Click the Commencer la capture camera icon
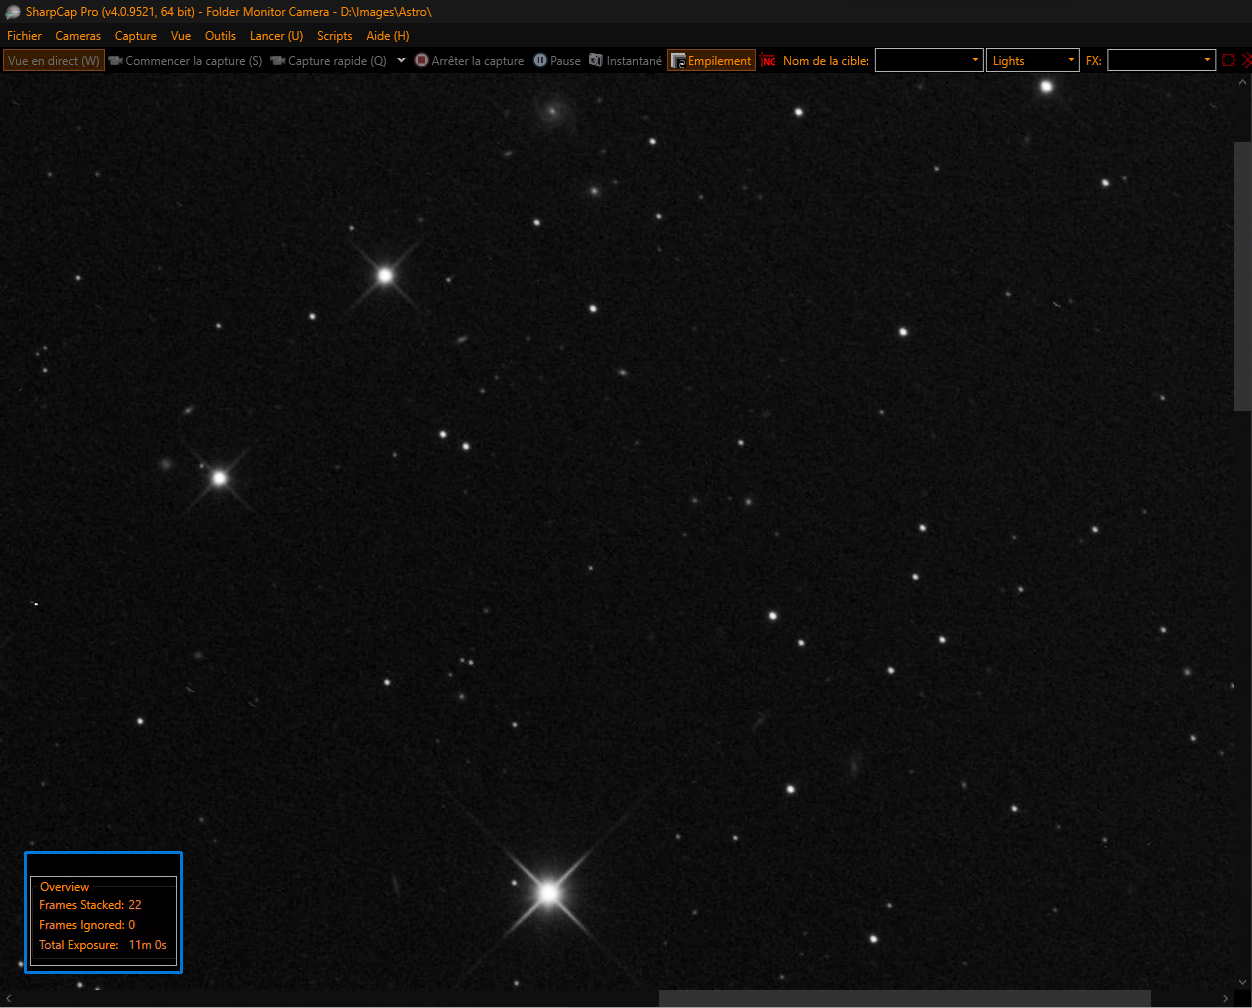This screenshot has width=1252, height=1008. click(116, 61)
